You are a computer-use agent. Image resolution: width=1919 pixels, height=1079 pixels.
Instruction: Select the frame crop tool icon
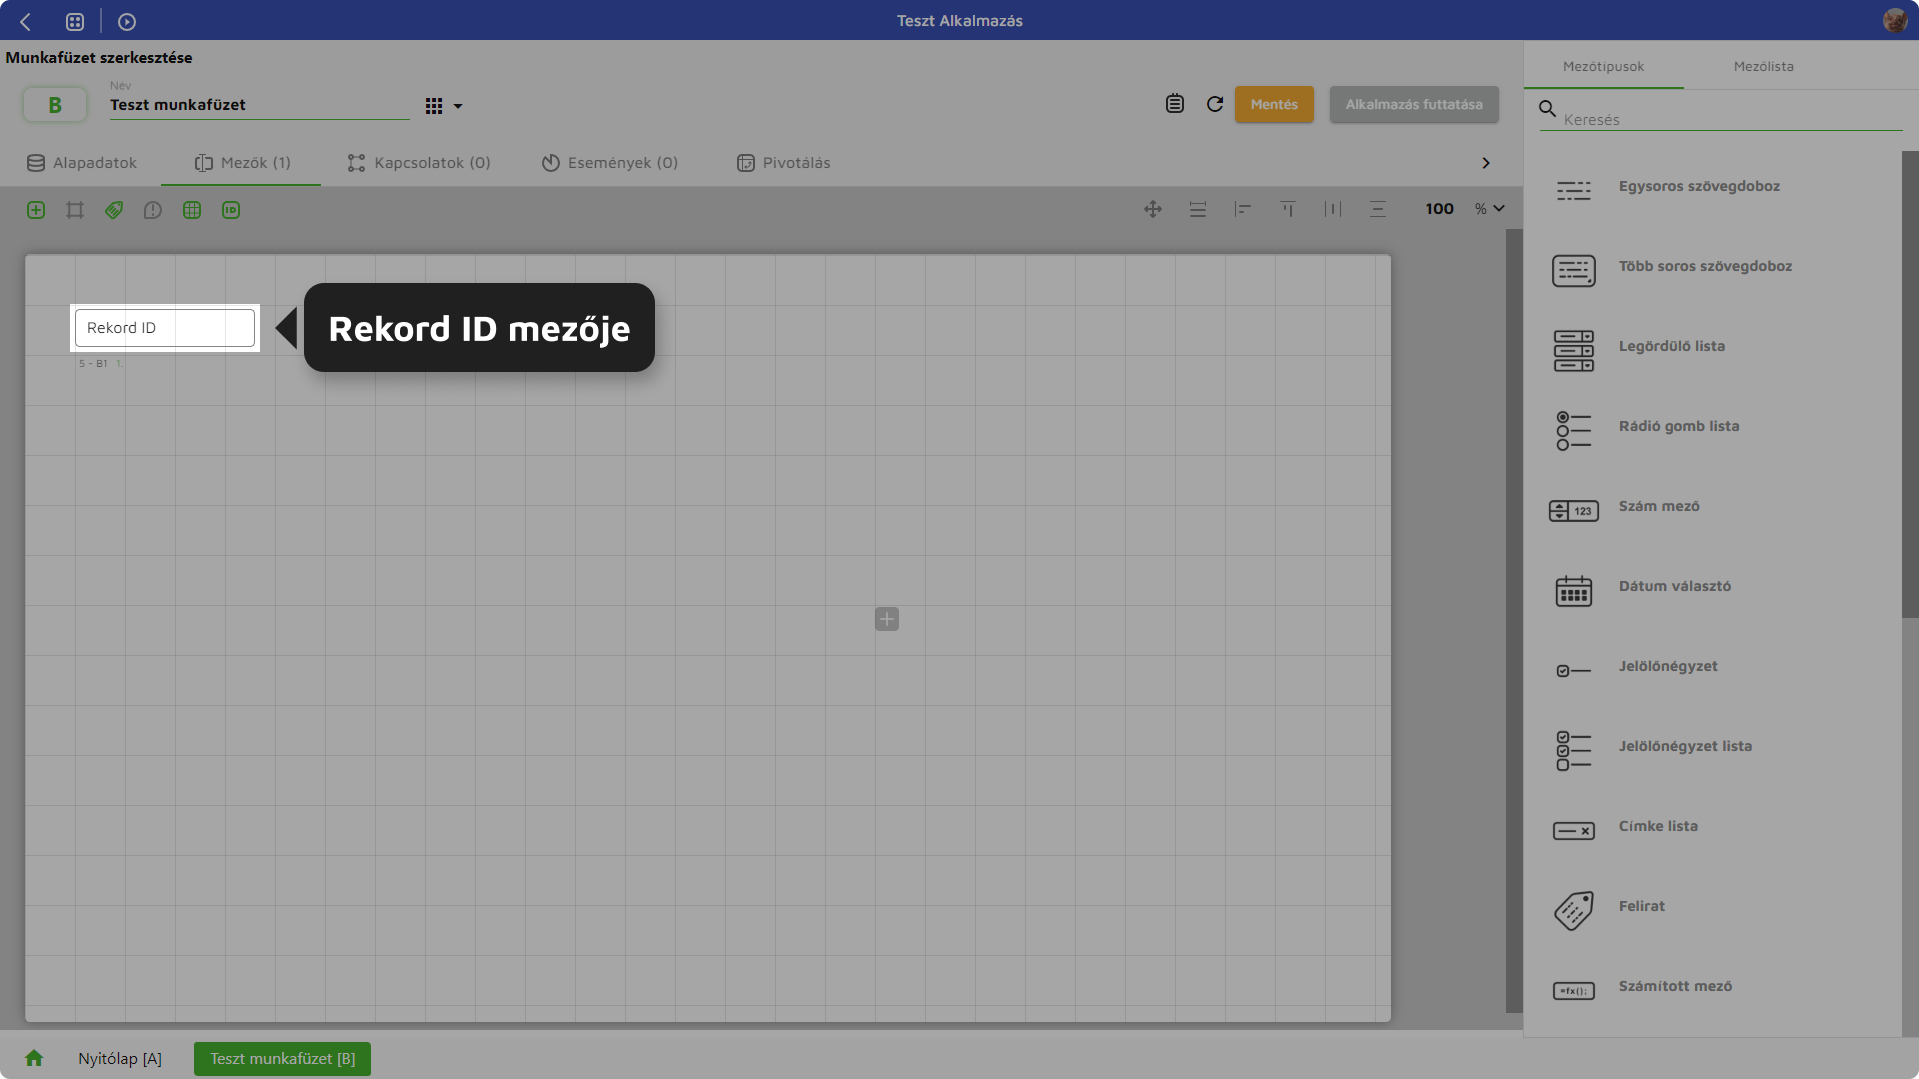[75, 210]
